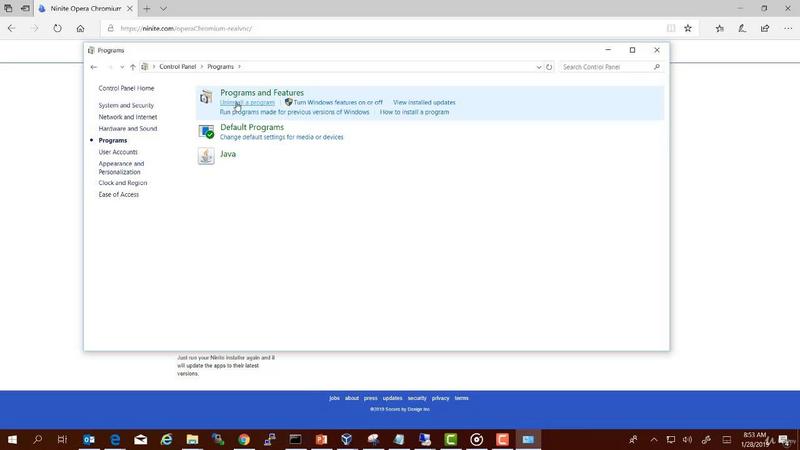800x450 pixels.
Task: Click 'about' footer link on Ninite page
Action: tap(352, 398)
